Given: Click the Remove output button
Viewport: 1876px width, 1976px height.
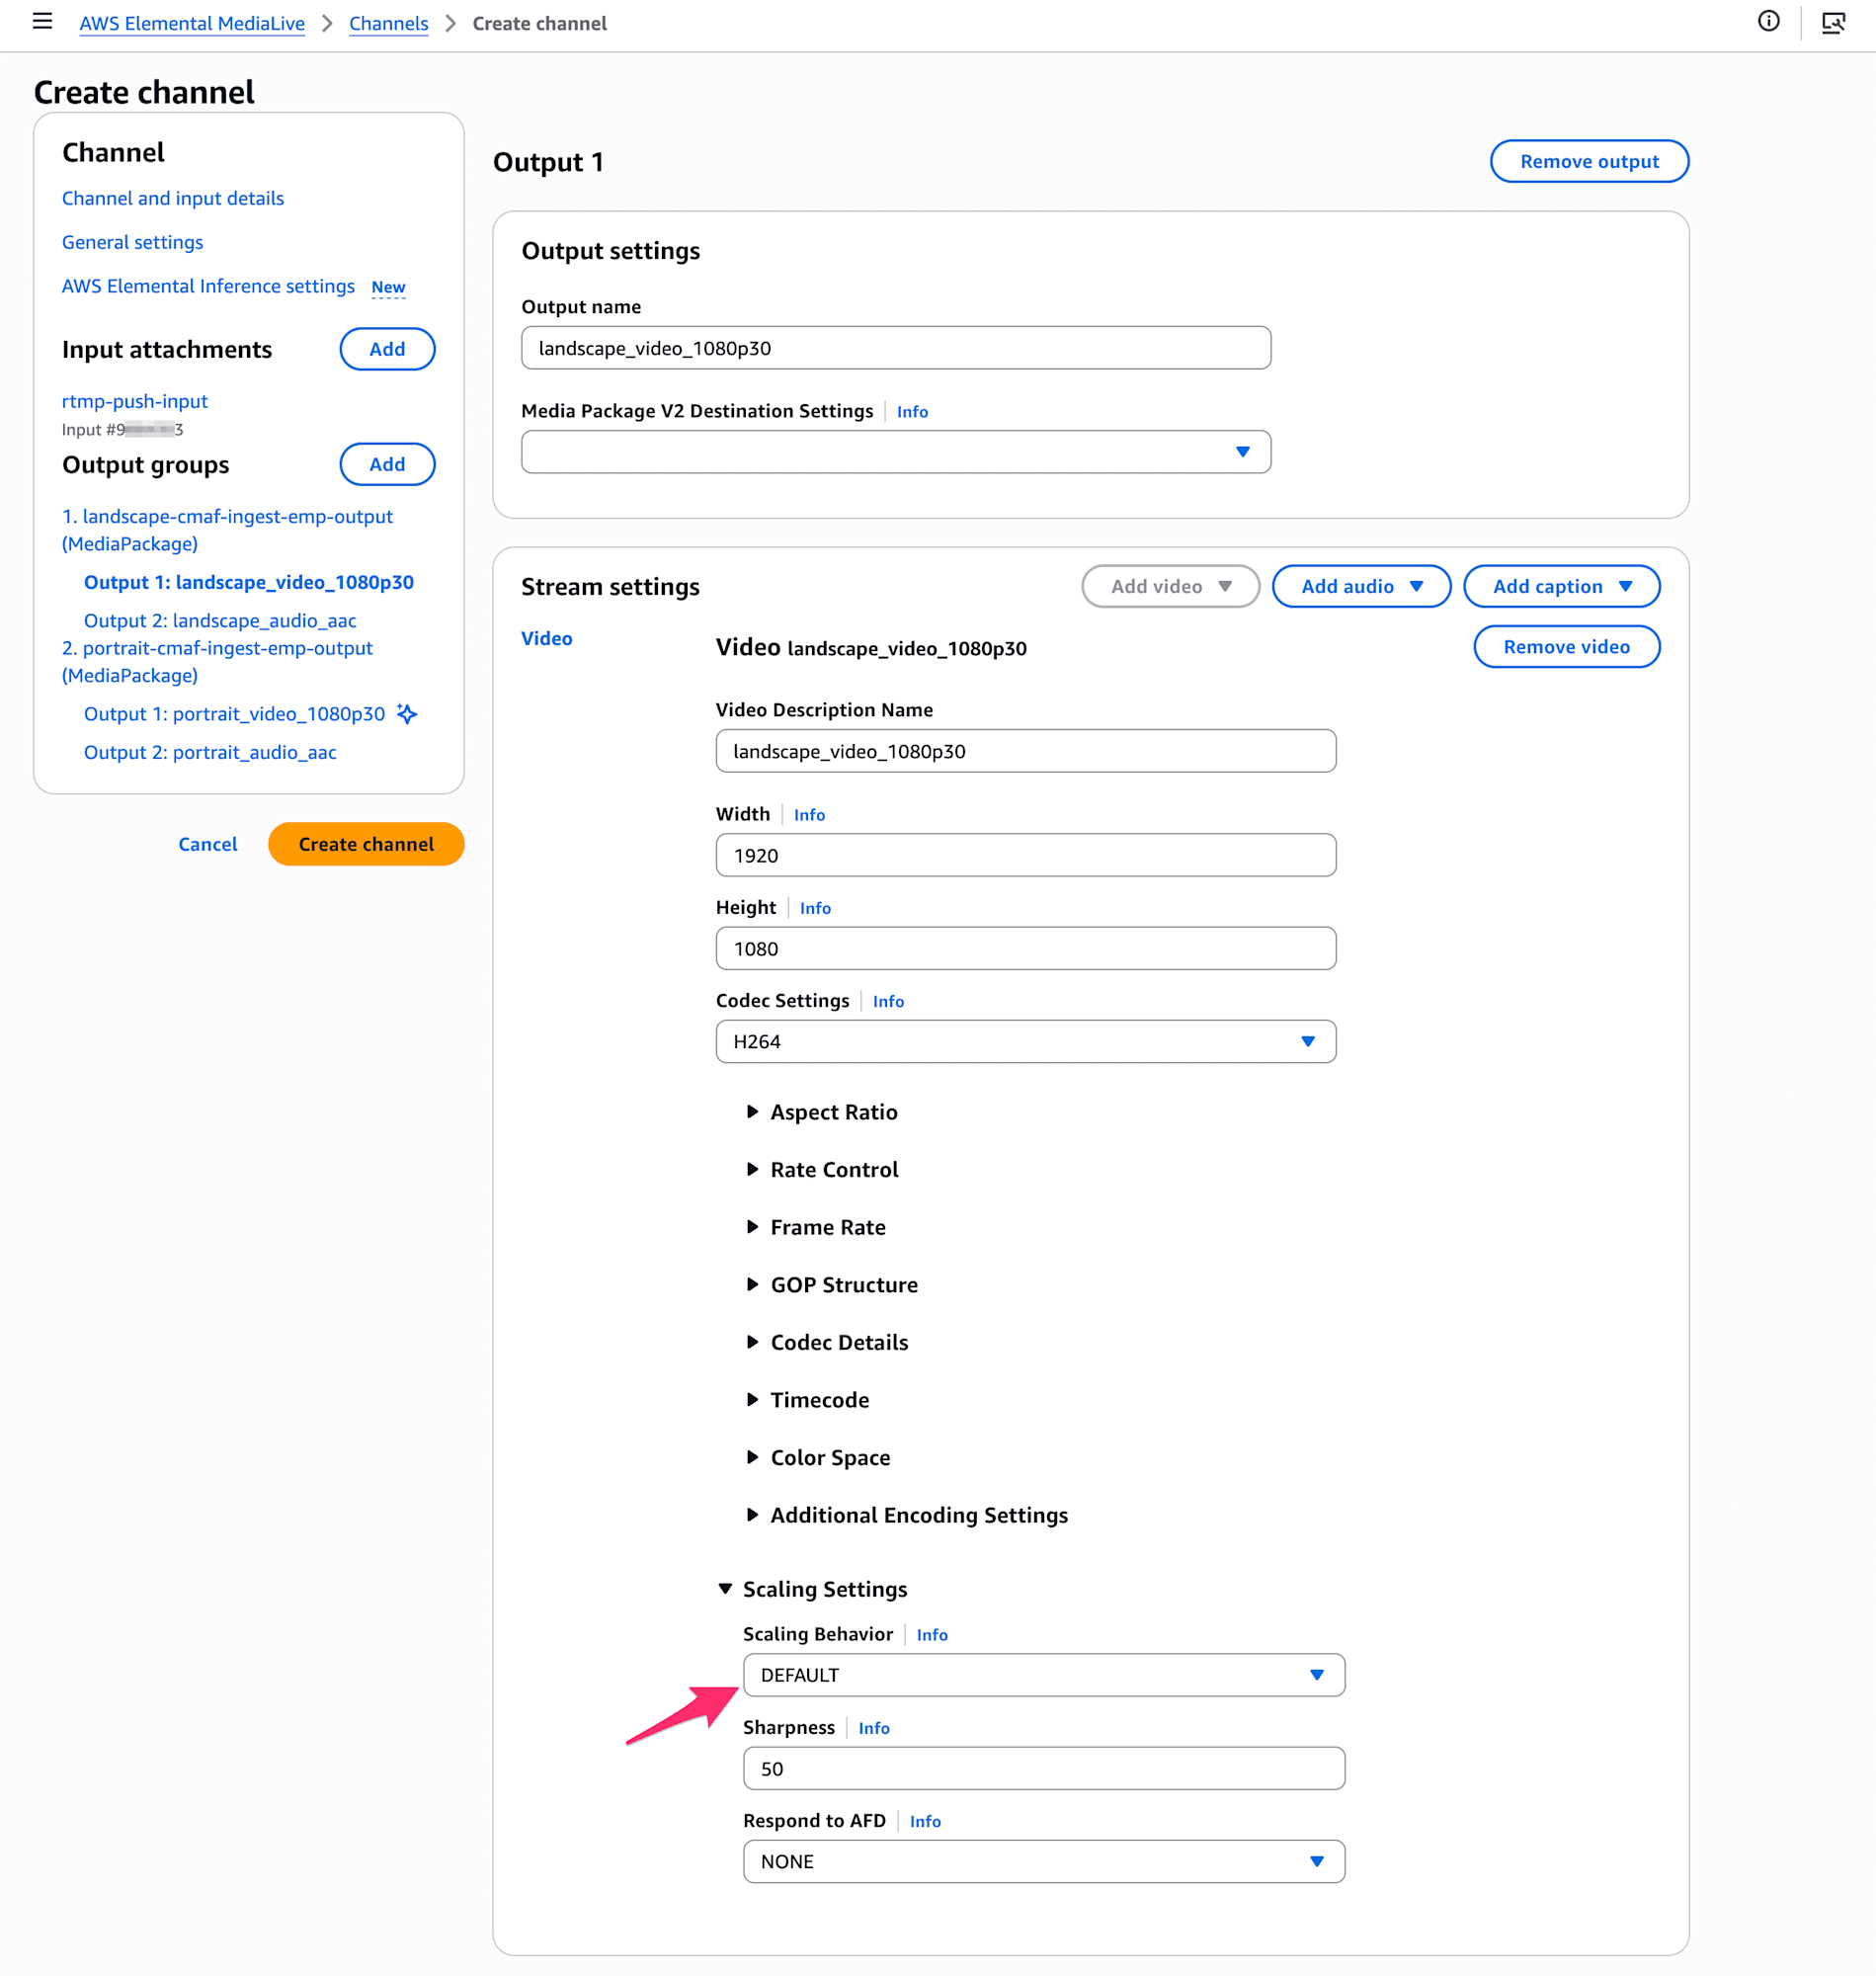Looking at the screenshot, I should [1588, 162].
